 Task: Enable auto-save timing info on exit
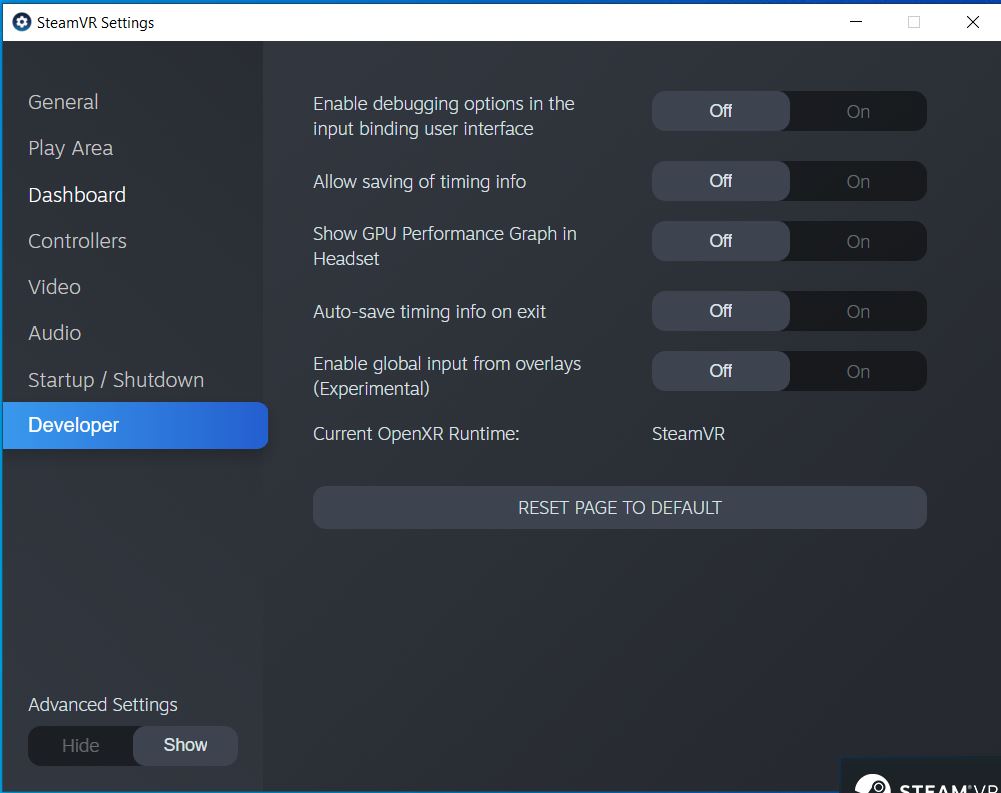tap(858, 311)
